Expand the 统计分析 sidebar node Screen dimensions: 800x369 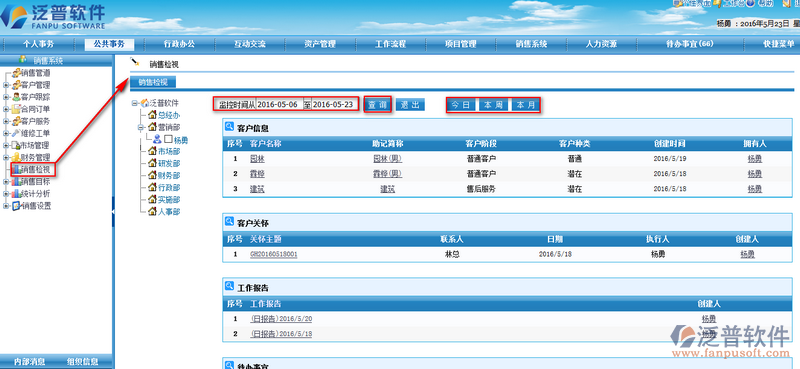tap(6, 194)
